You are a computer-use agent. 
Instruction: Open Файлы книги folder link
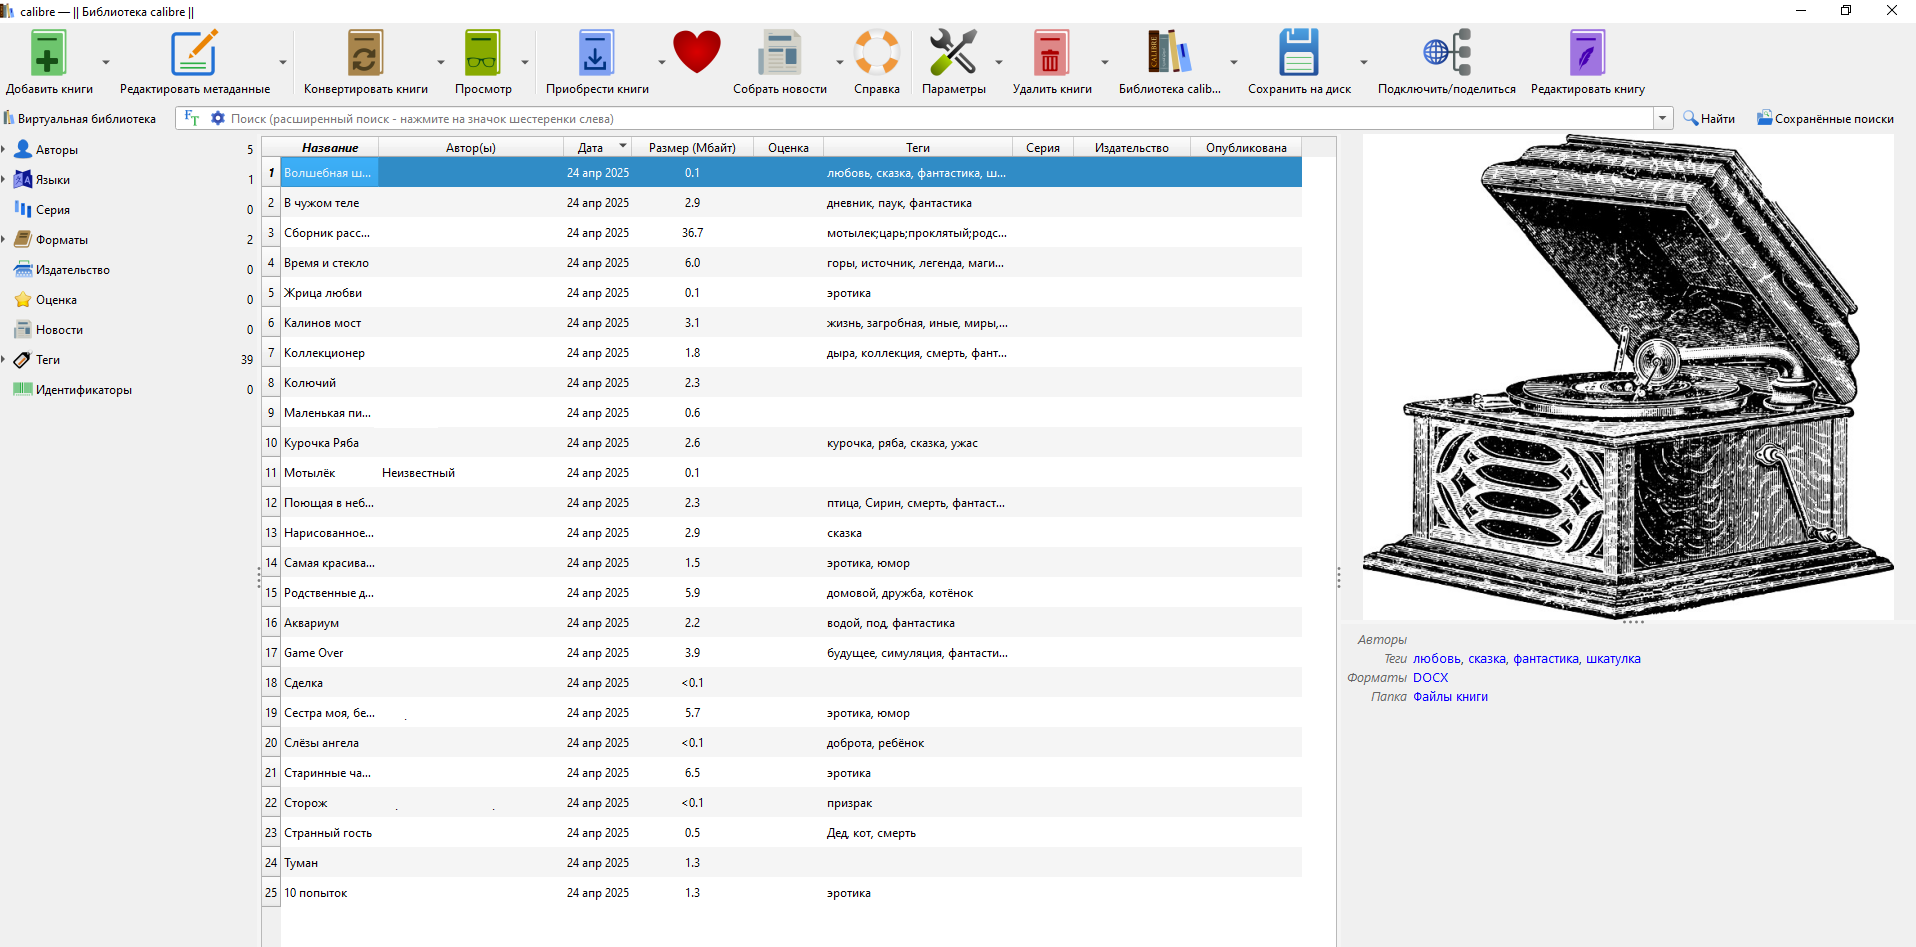pos(1450,696)
